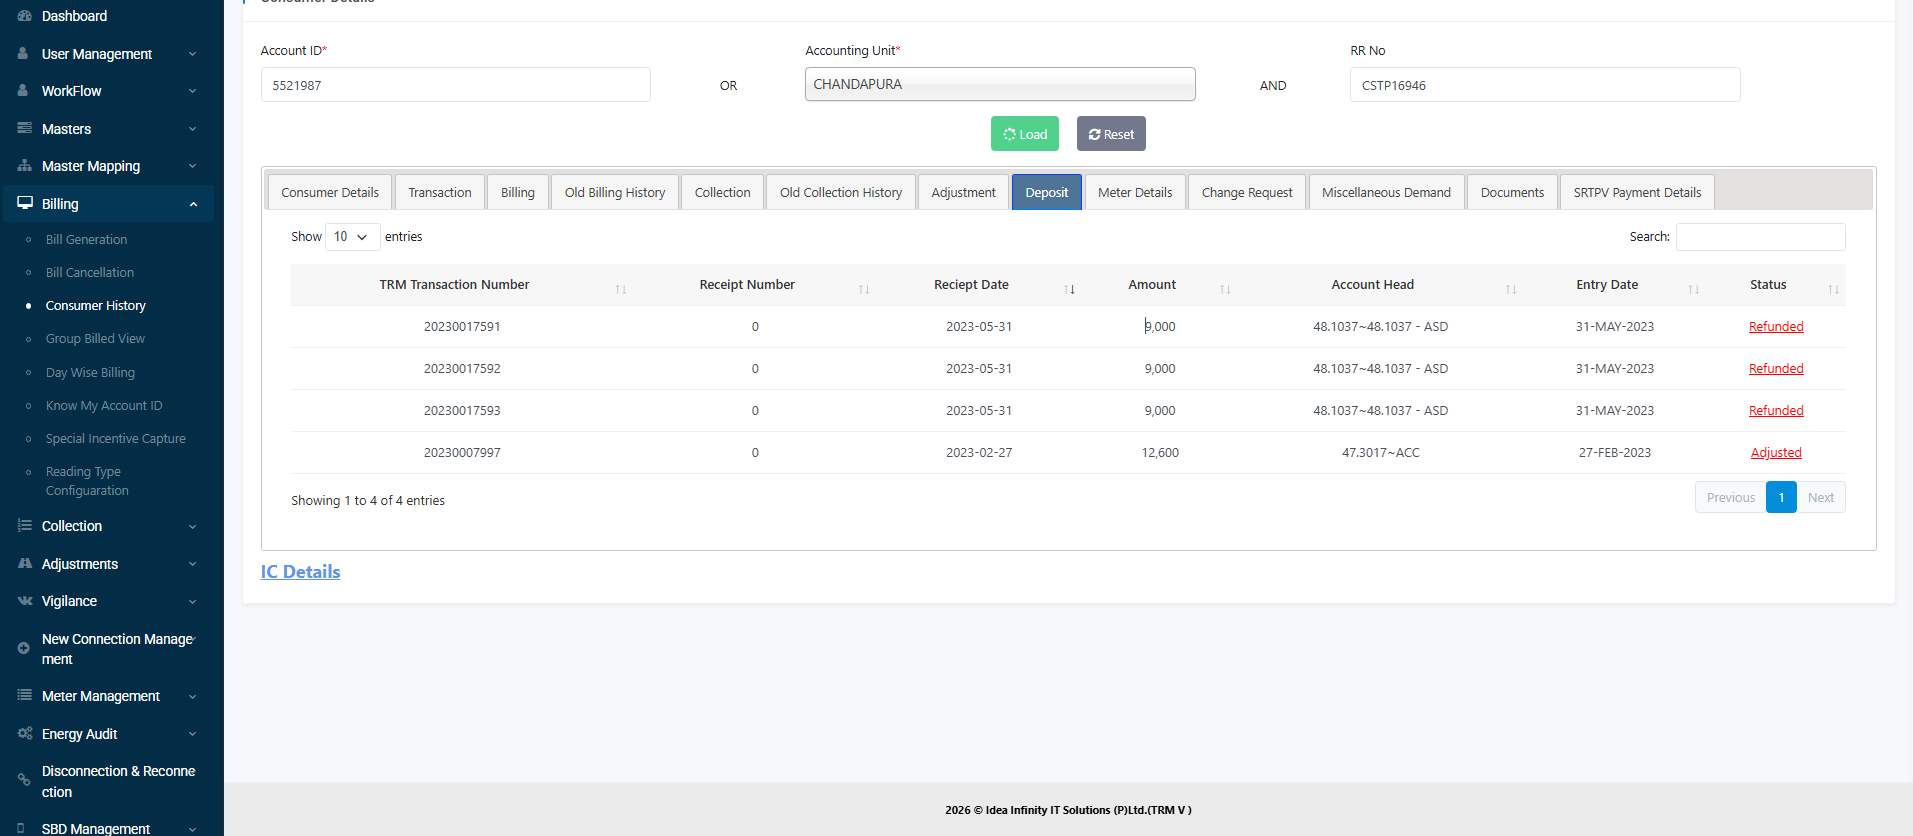Click the Billing monitor icon
1913x836 pixels.
tap(24, 203)
